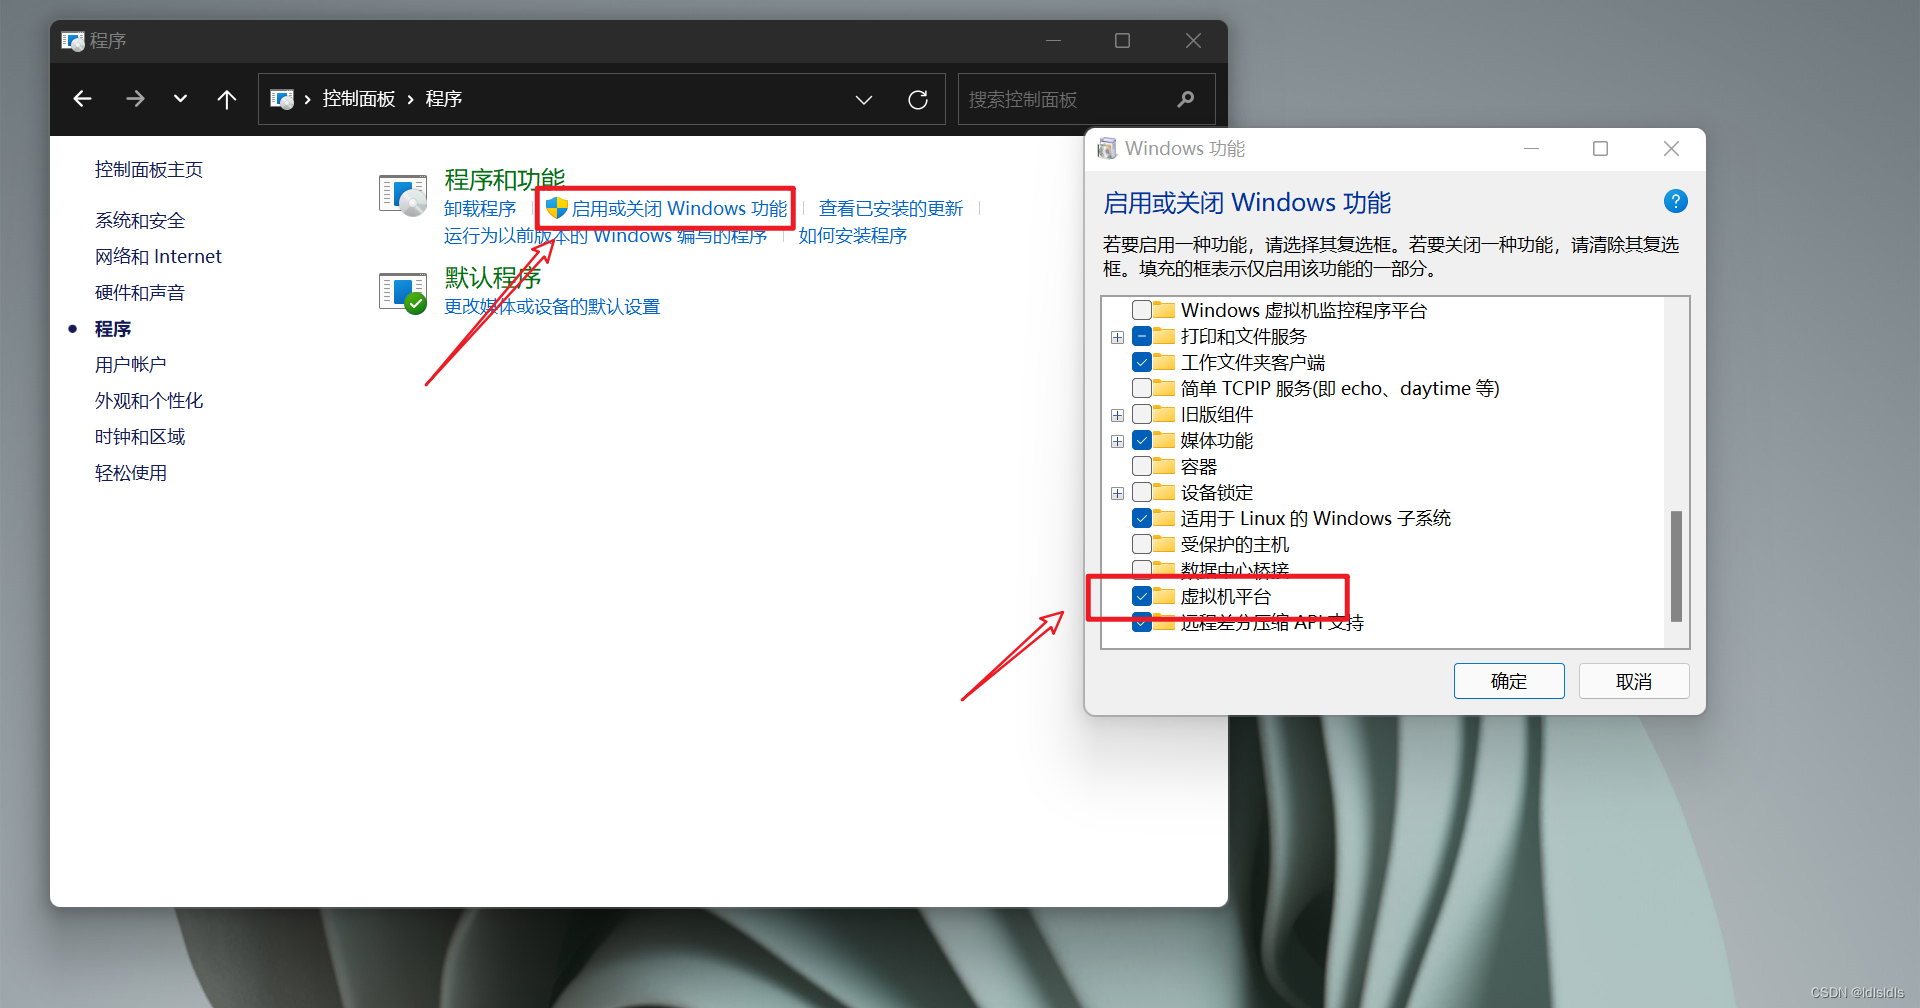Click the Windows 功能 title bar icon

(x=1107, y=149)
